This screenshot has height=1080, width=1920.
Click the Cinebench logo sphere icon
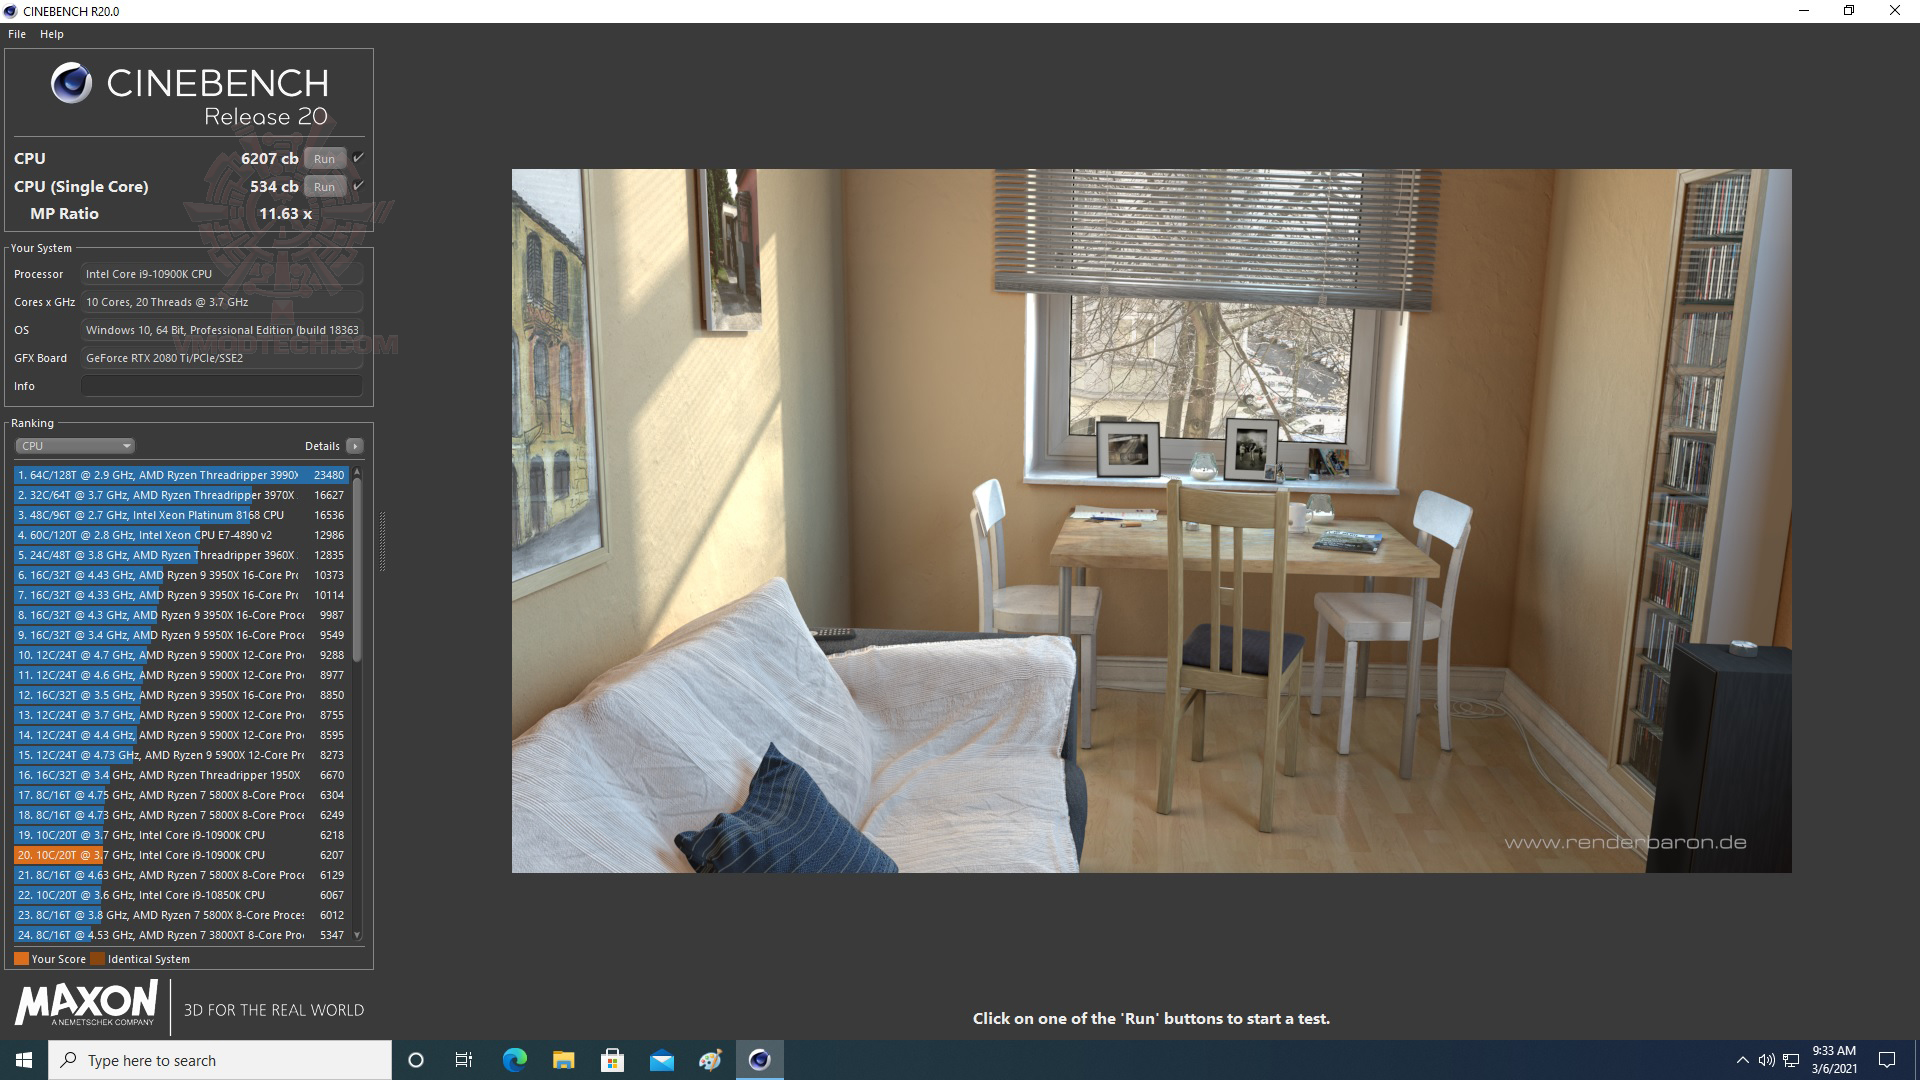coord(71,83)
